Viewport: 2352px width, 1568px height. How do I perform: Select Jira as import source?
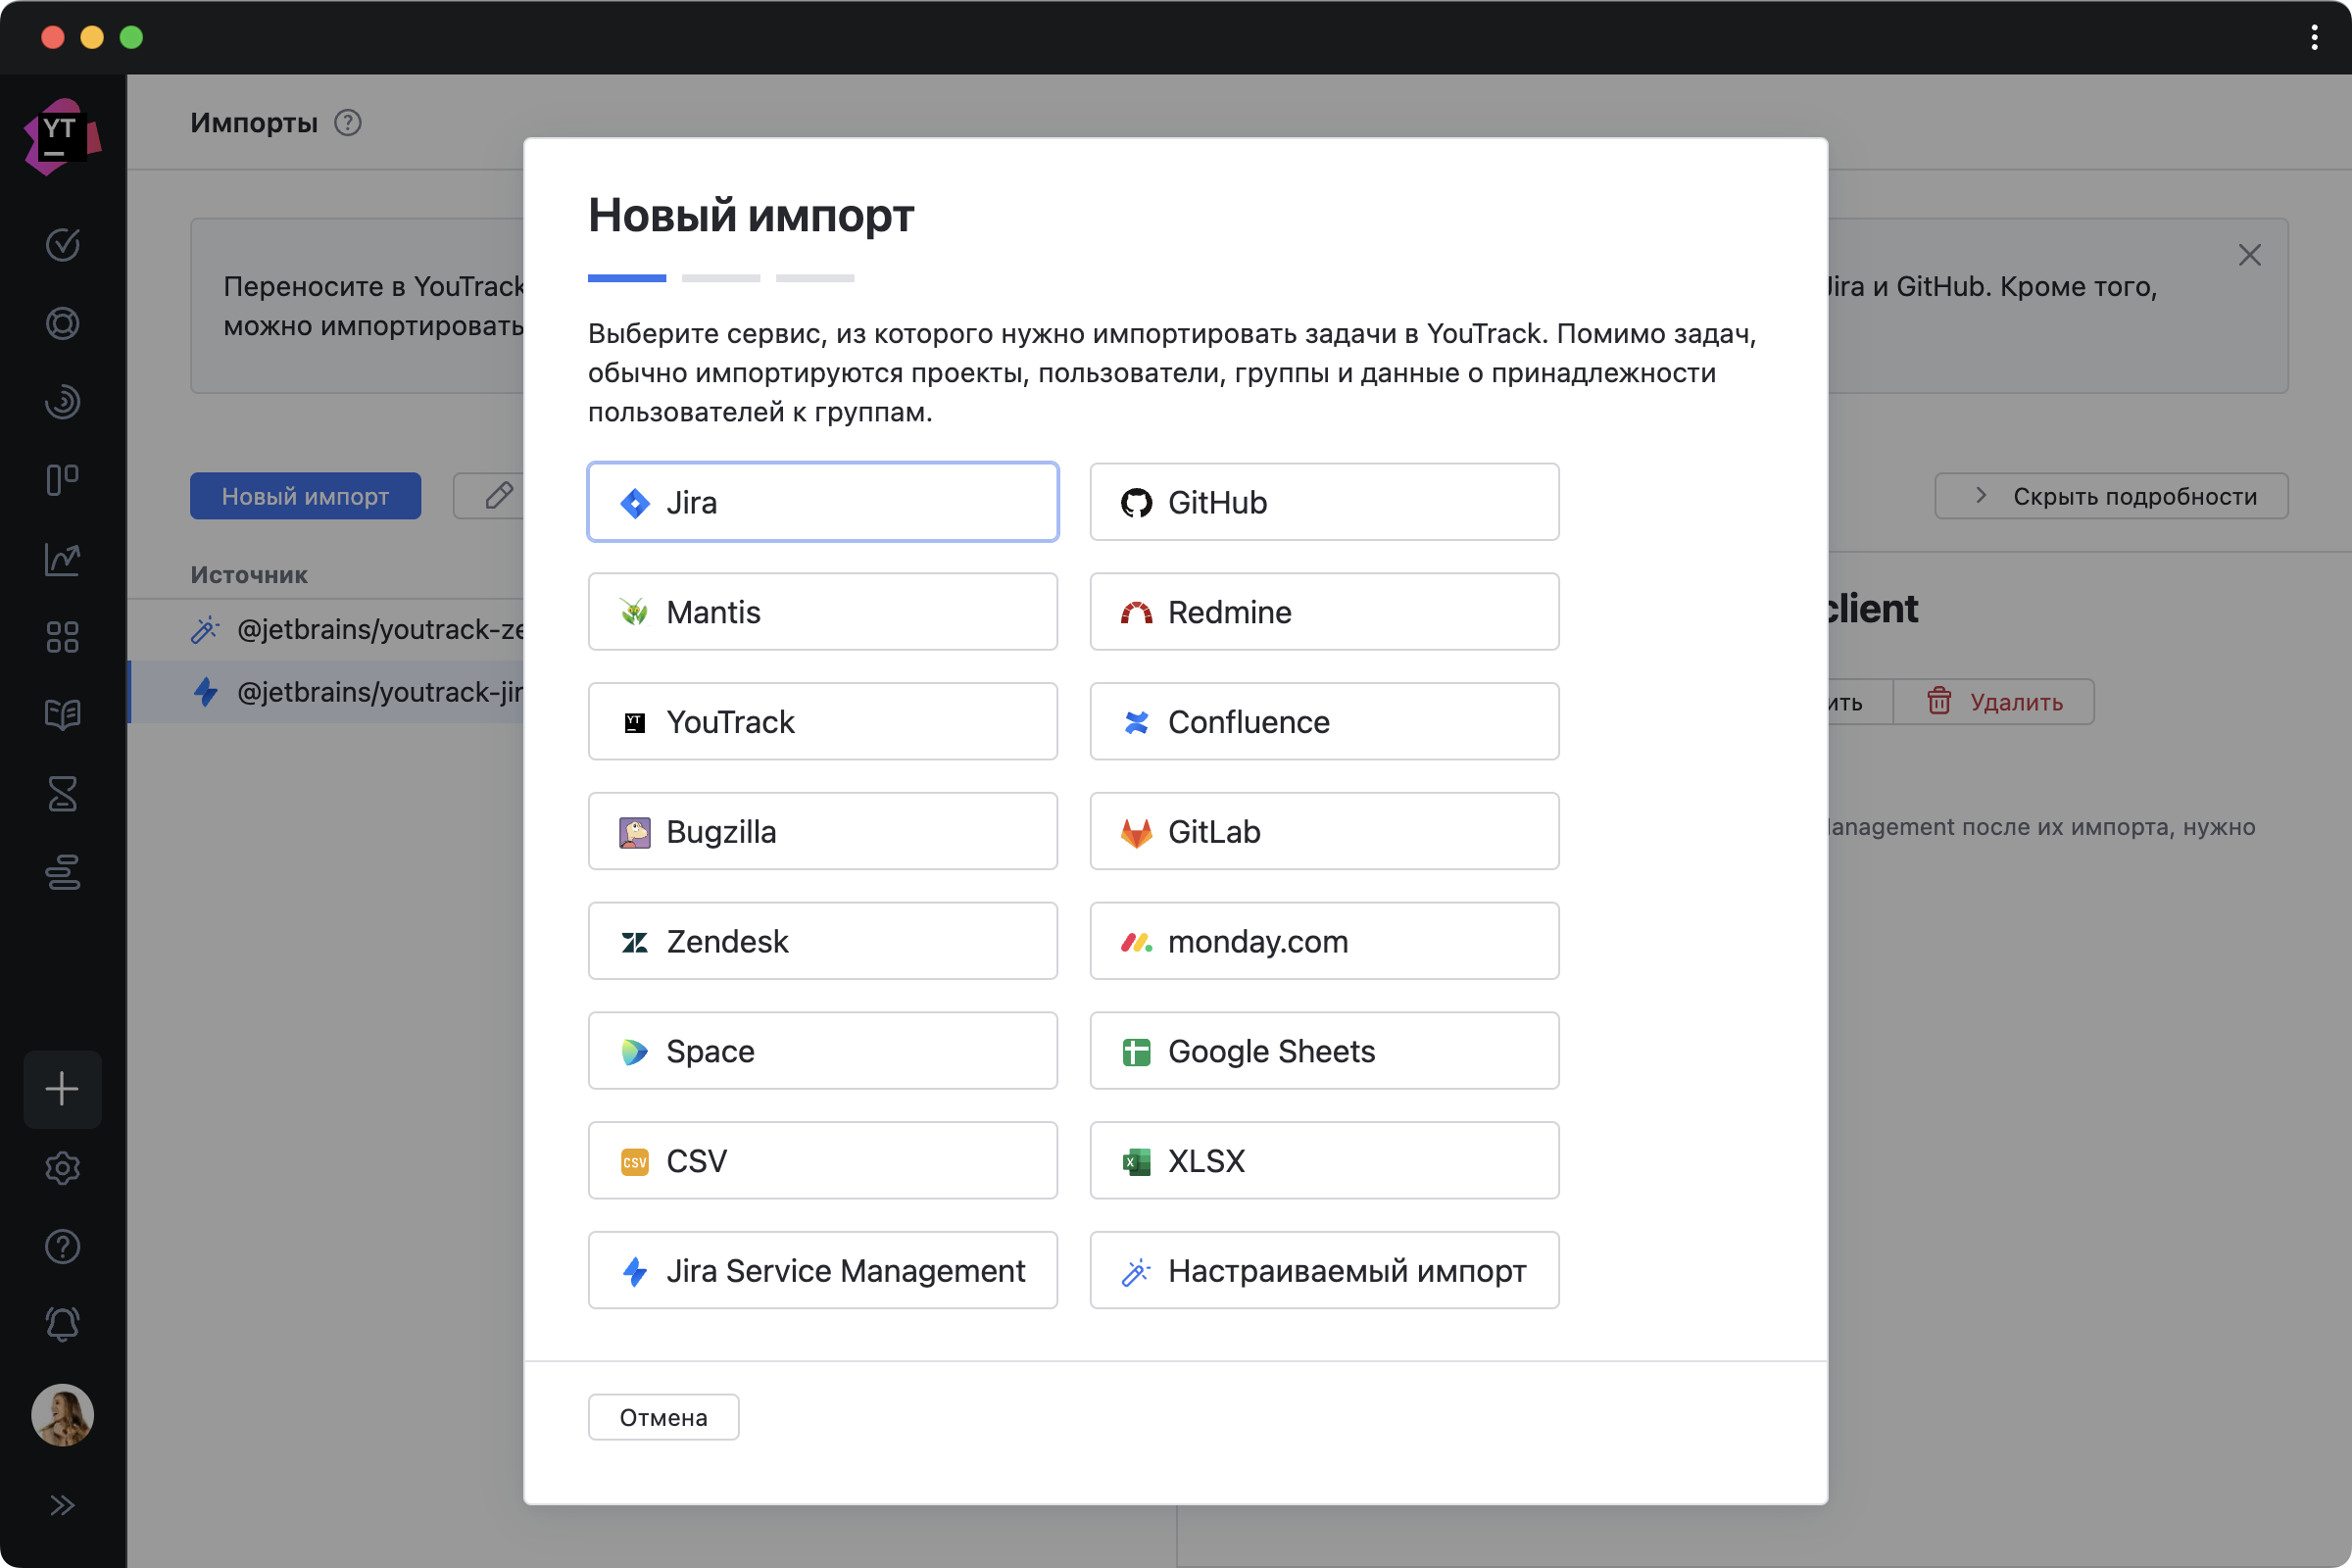coord(823,502)
